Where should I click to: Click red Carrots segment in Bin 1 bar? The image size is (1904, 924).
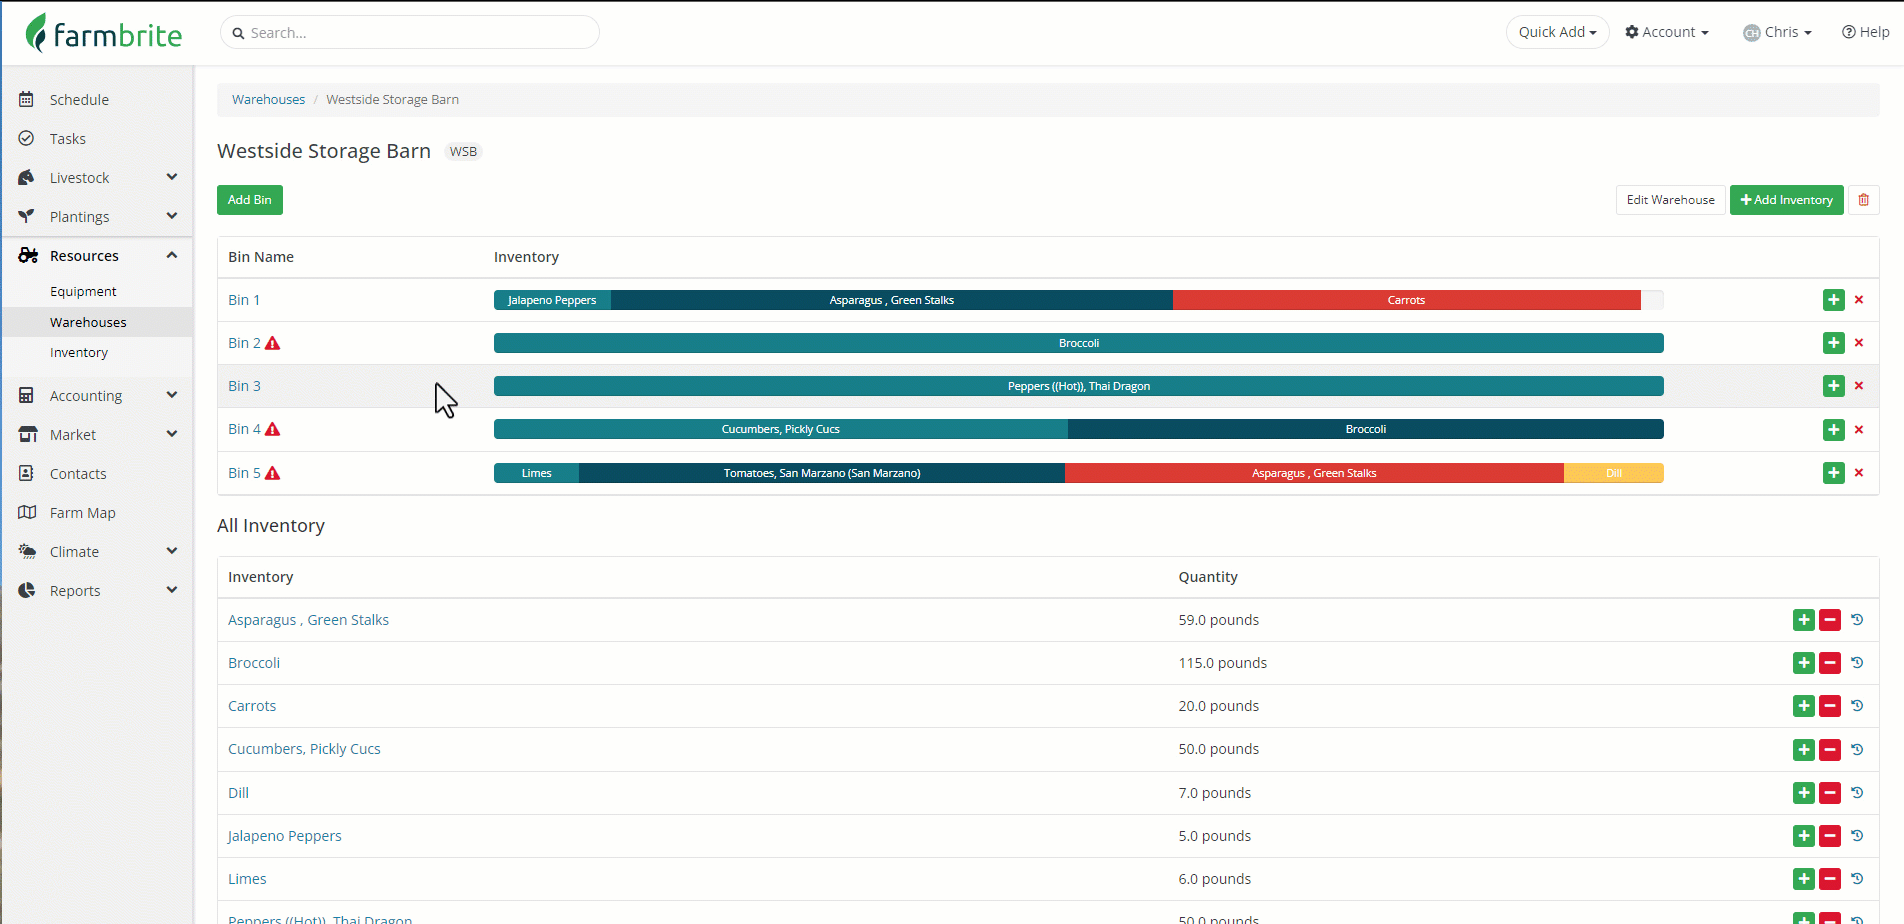[1406, 300]
